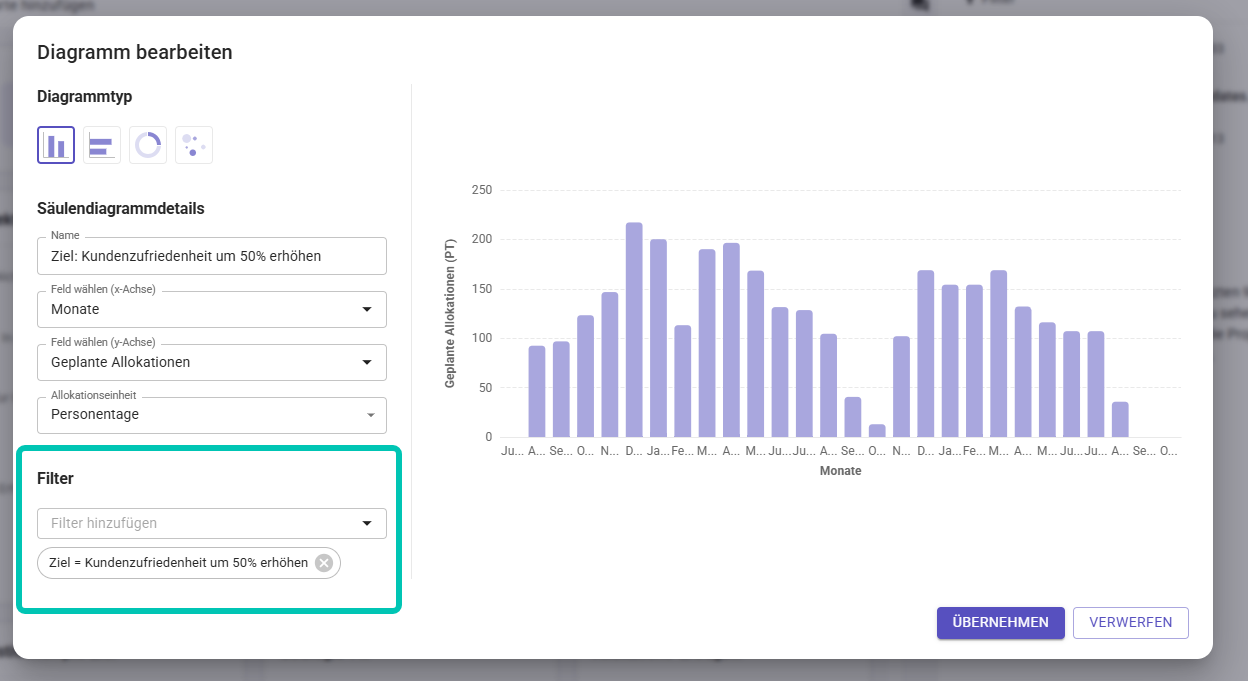Select the donut chart type icon
Viewport: 1248px width, 681px height.
148,145
